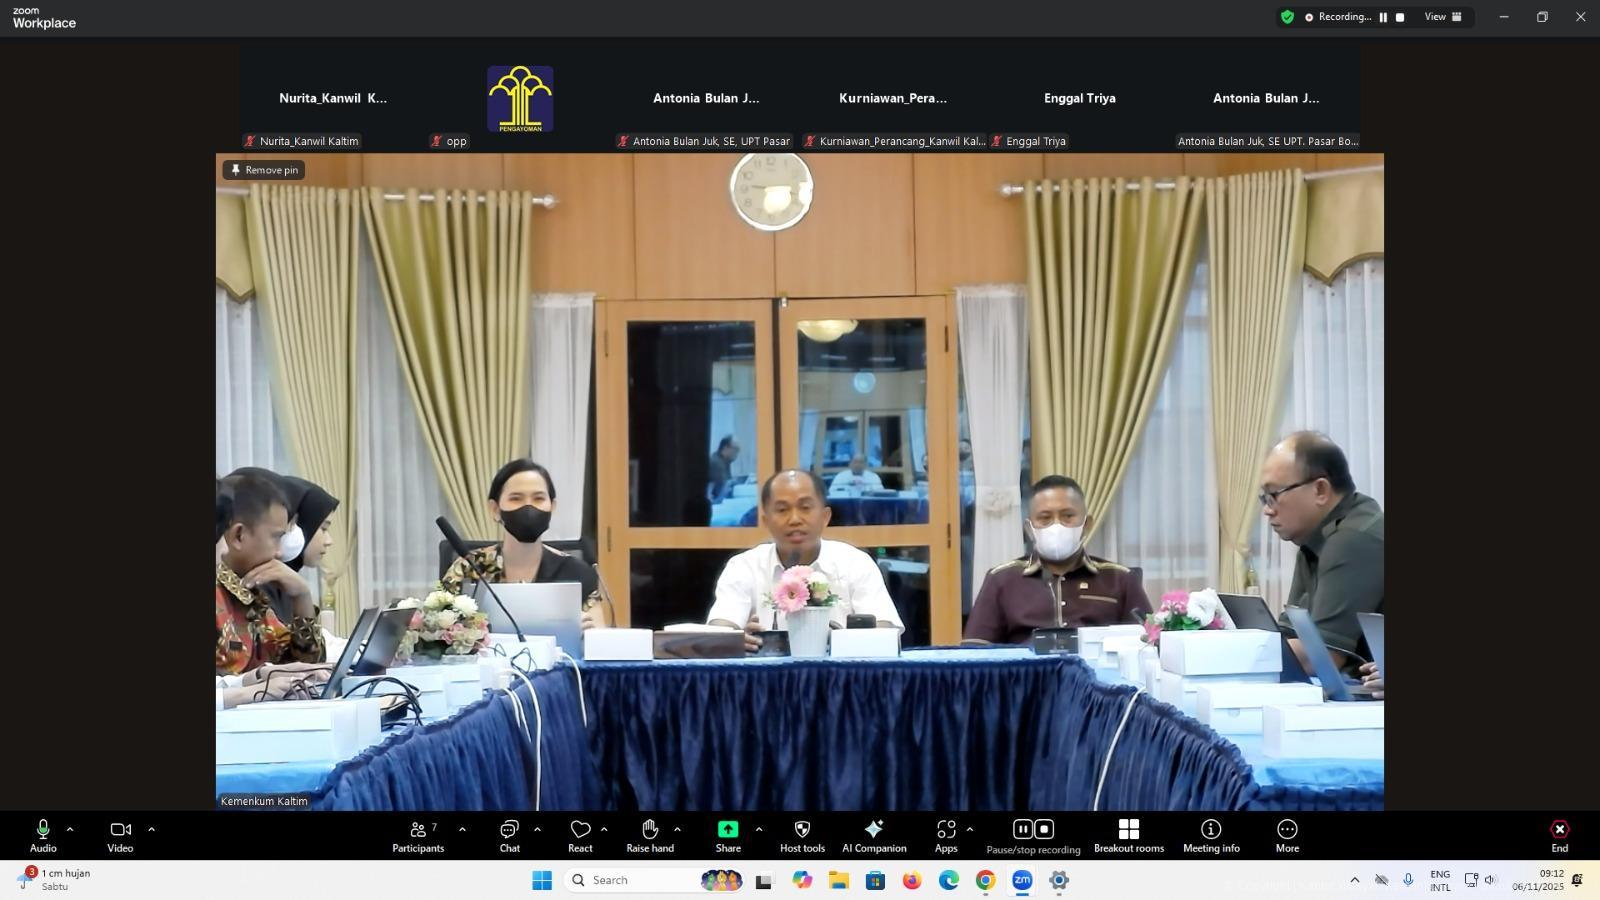Image resolution: width=1600 pixels, height=900 pixels.
Task: Pause recording in the bottom toolbar
Action: pos(1022,829)
